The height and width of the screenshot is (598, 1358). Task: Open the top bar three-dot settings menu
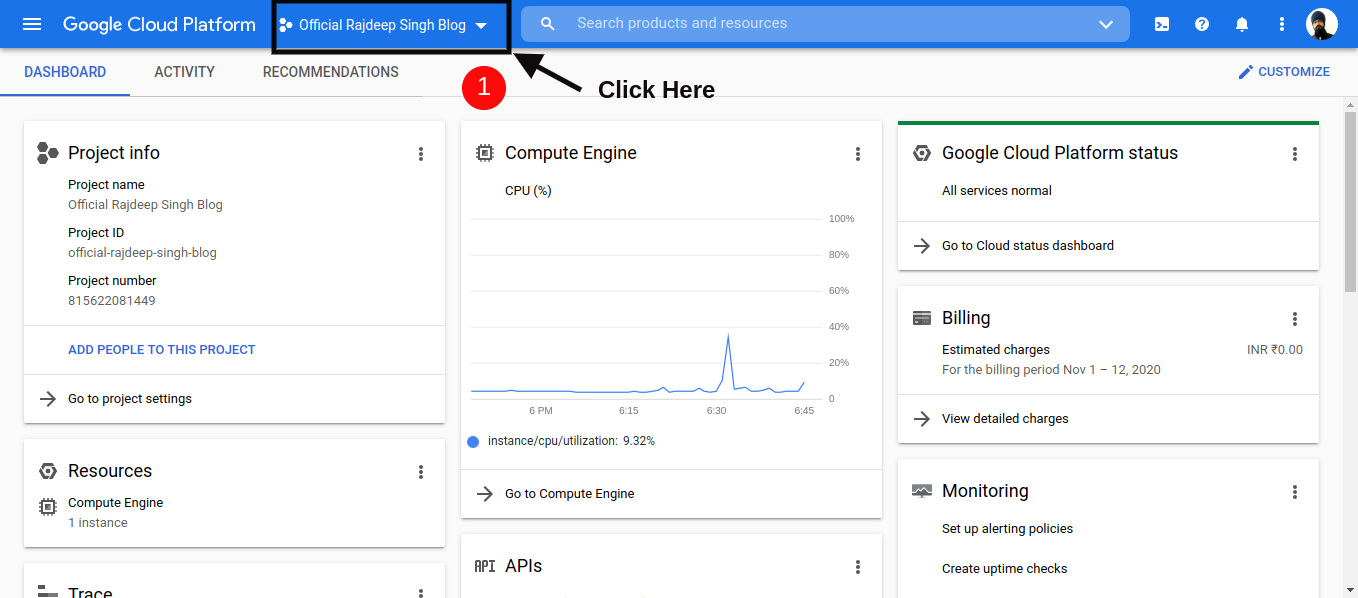1282,24
